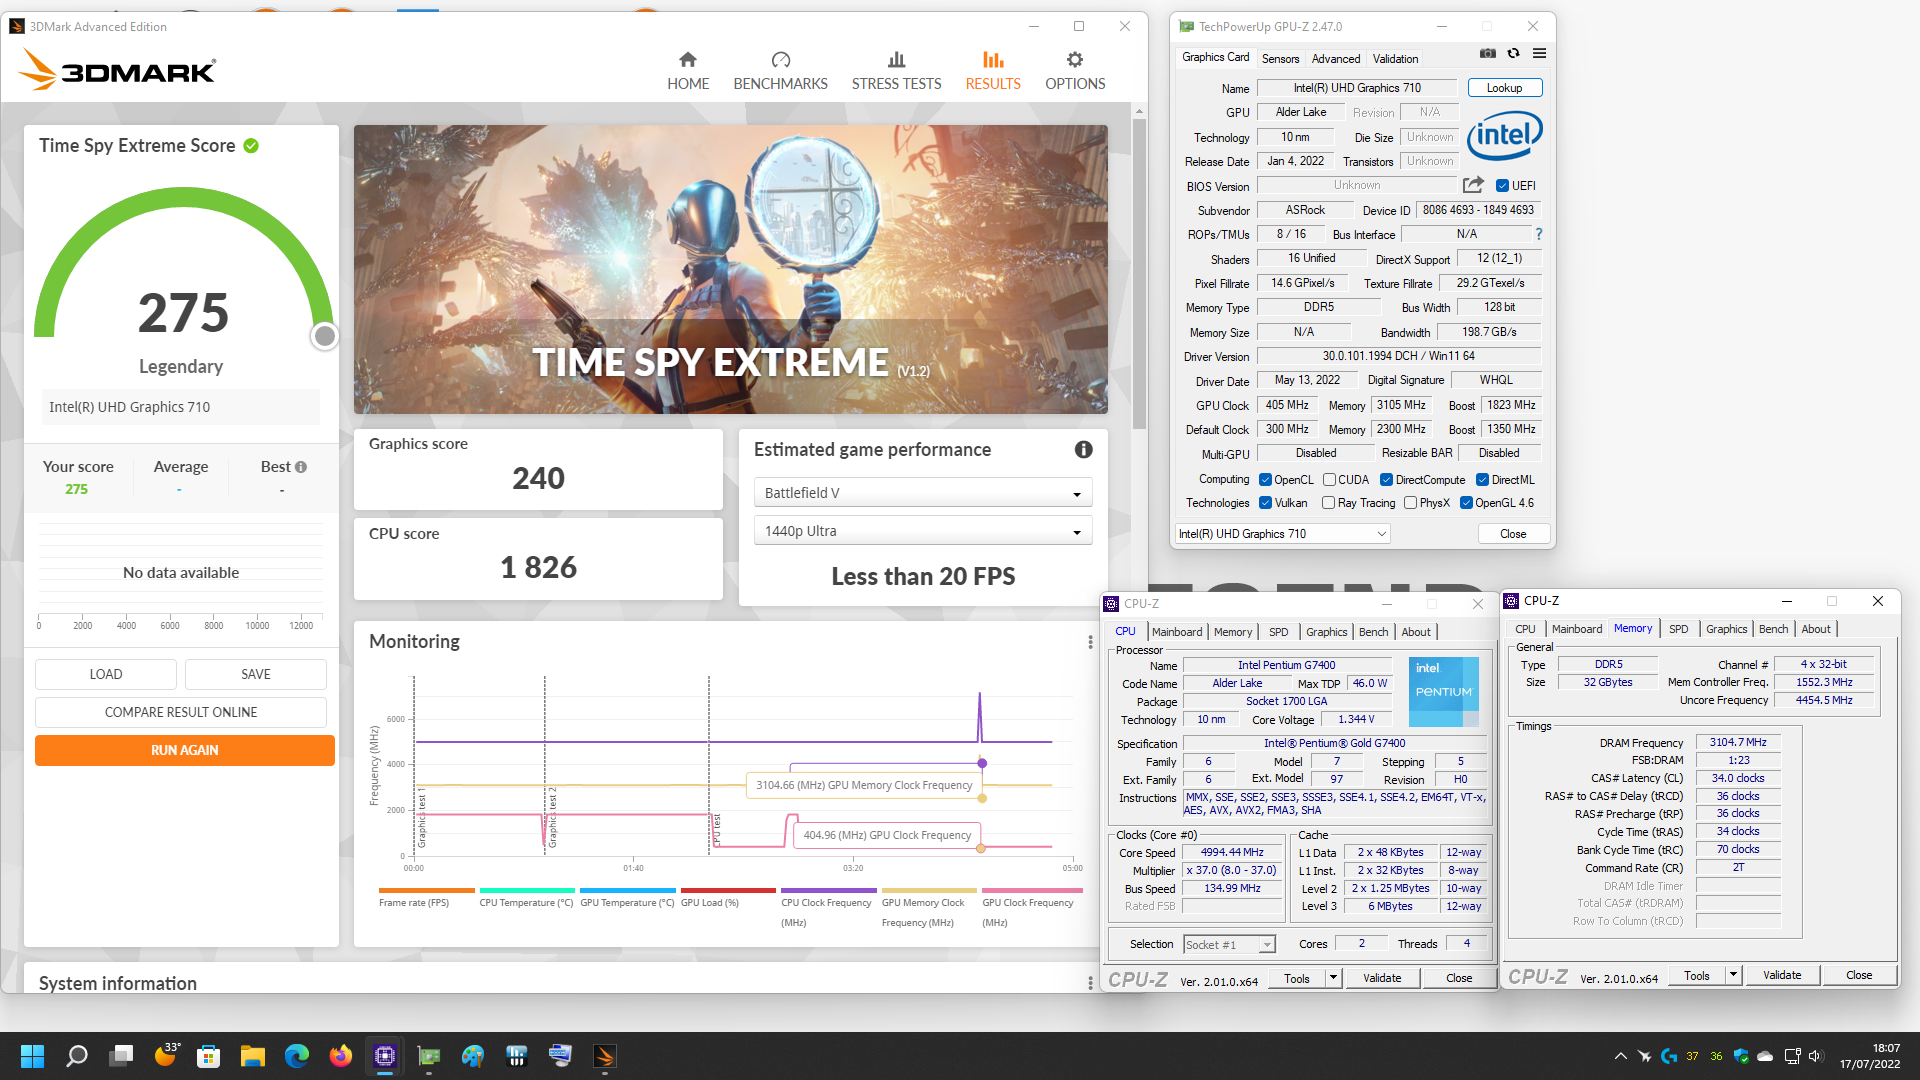Open the Validation tab in GPU-Z
Viewport: 1920px width, 1080px height.
point(1395,59)
